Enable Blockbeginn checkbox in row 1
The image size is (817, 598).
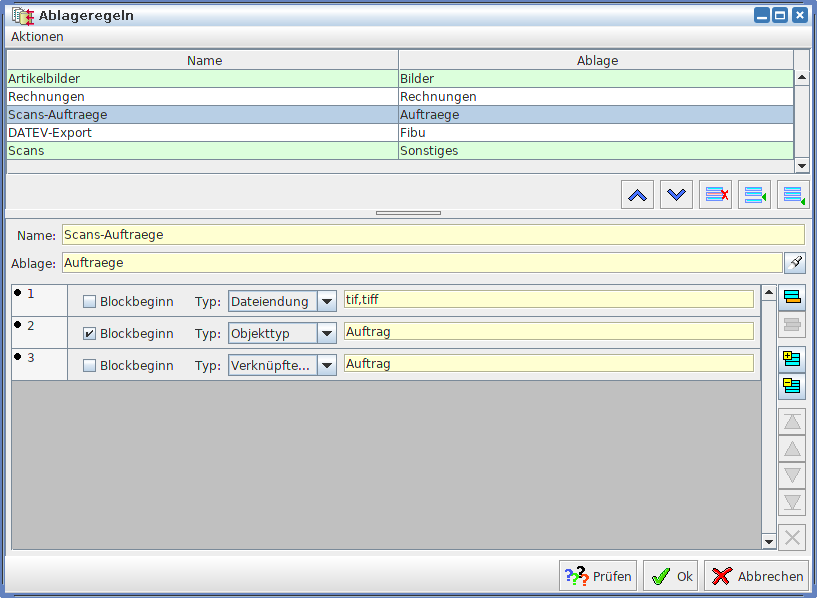coord(89,301)
